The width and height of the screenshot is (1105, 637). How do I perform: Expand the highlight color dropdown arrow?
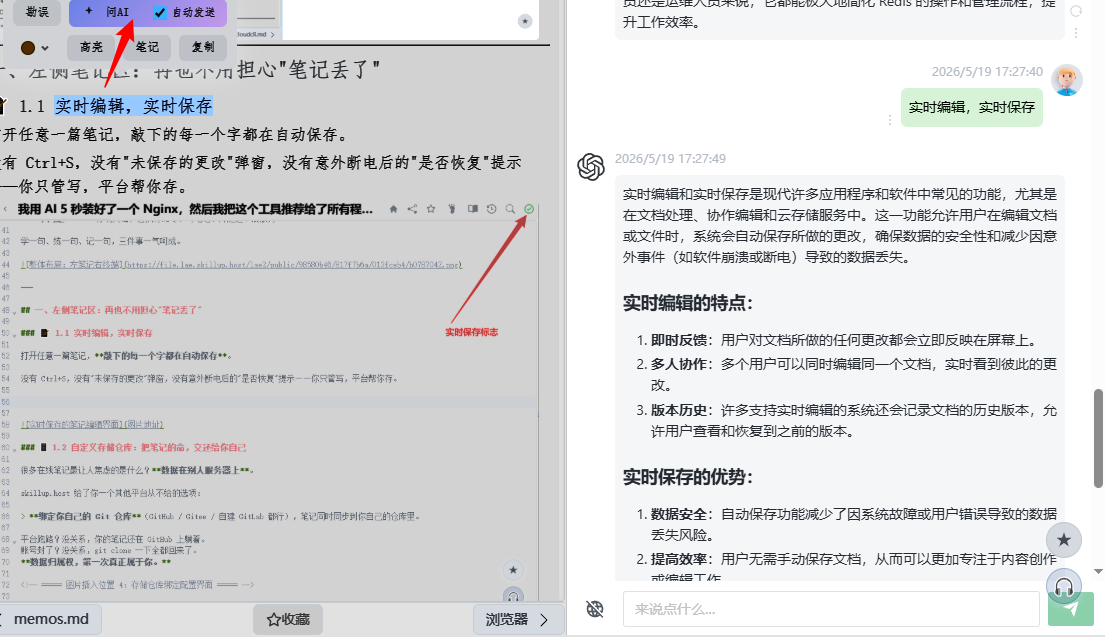tap(45, 49)
